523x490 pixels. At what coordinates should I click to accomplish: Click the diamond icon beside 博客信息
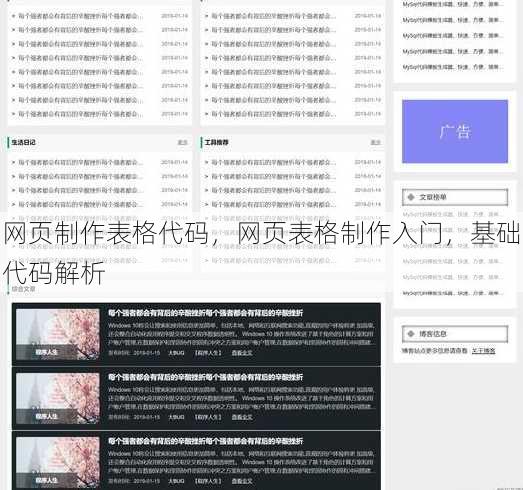coord(411,334)
